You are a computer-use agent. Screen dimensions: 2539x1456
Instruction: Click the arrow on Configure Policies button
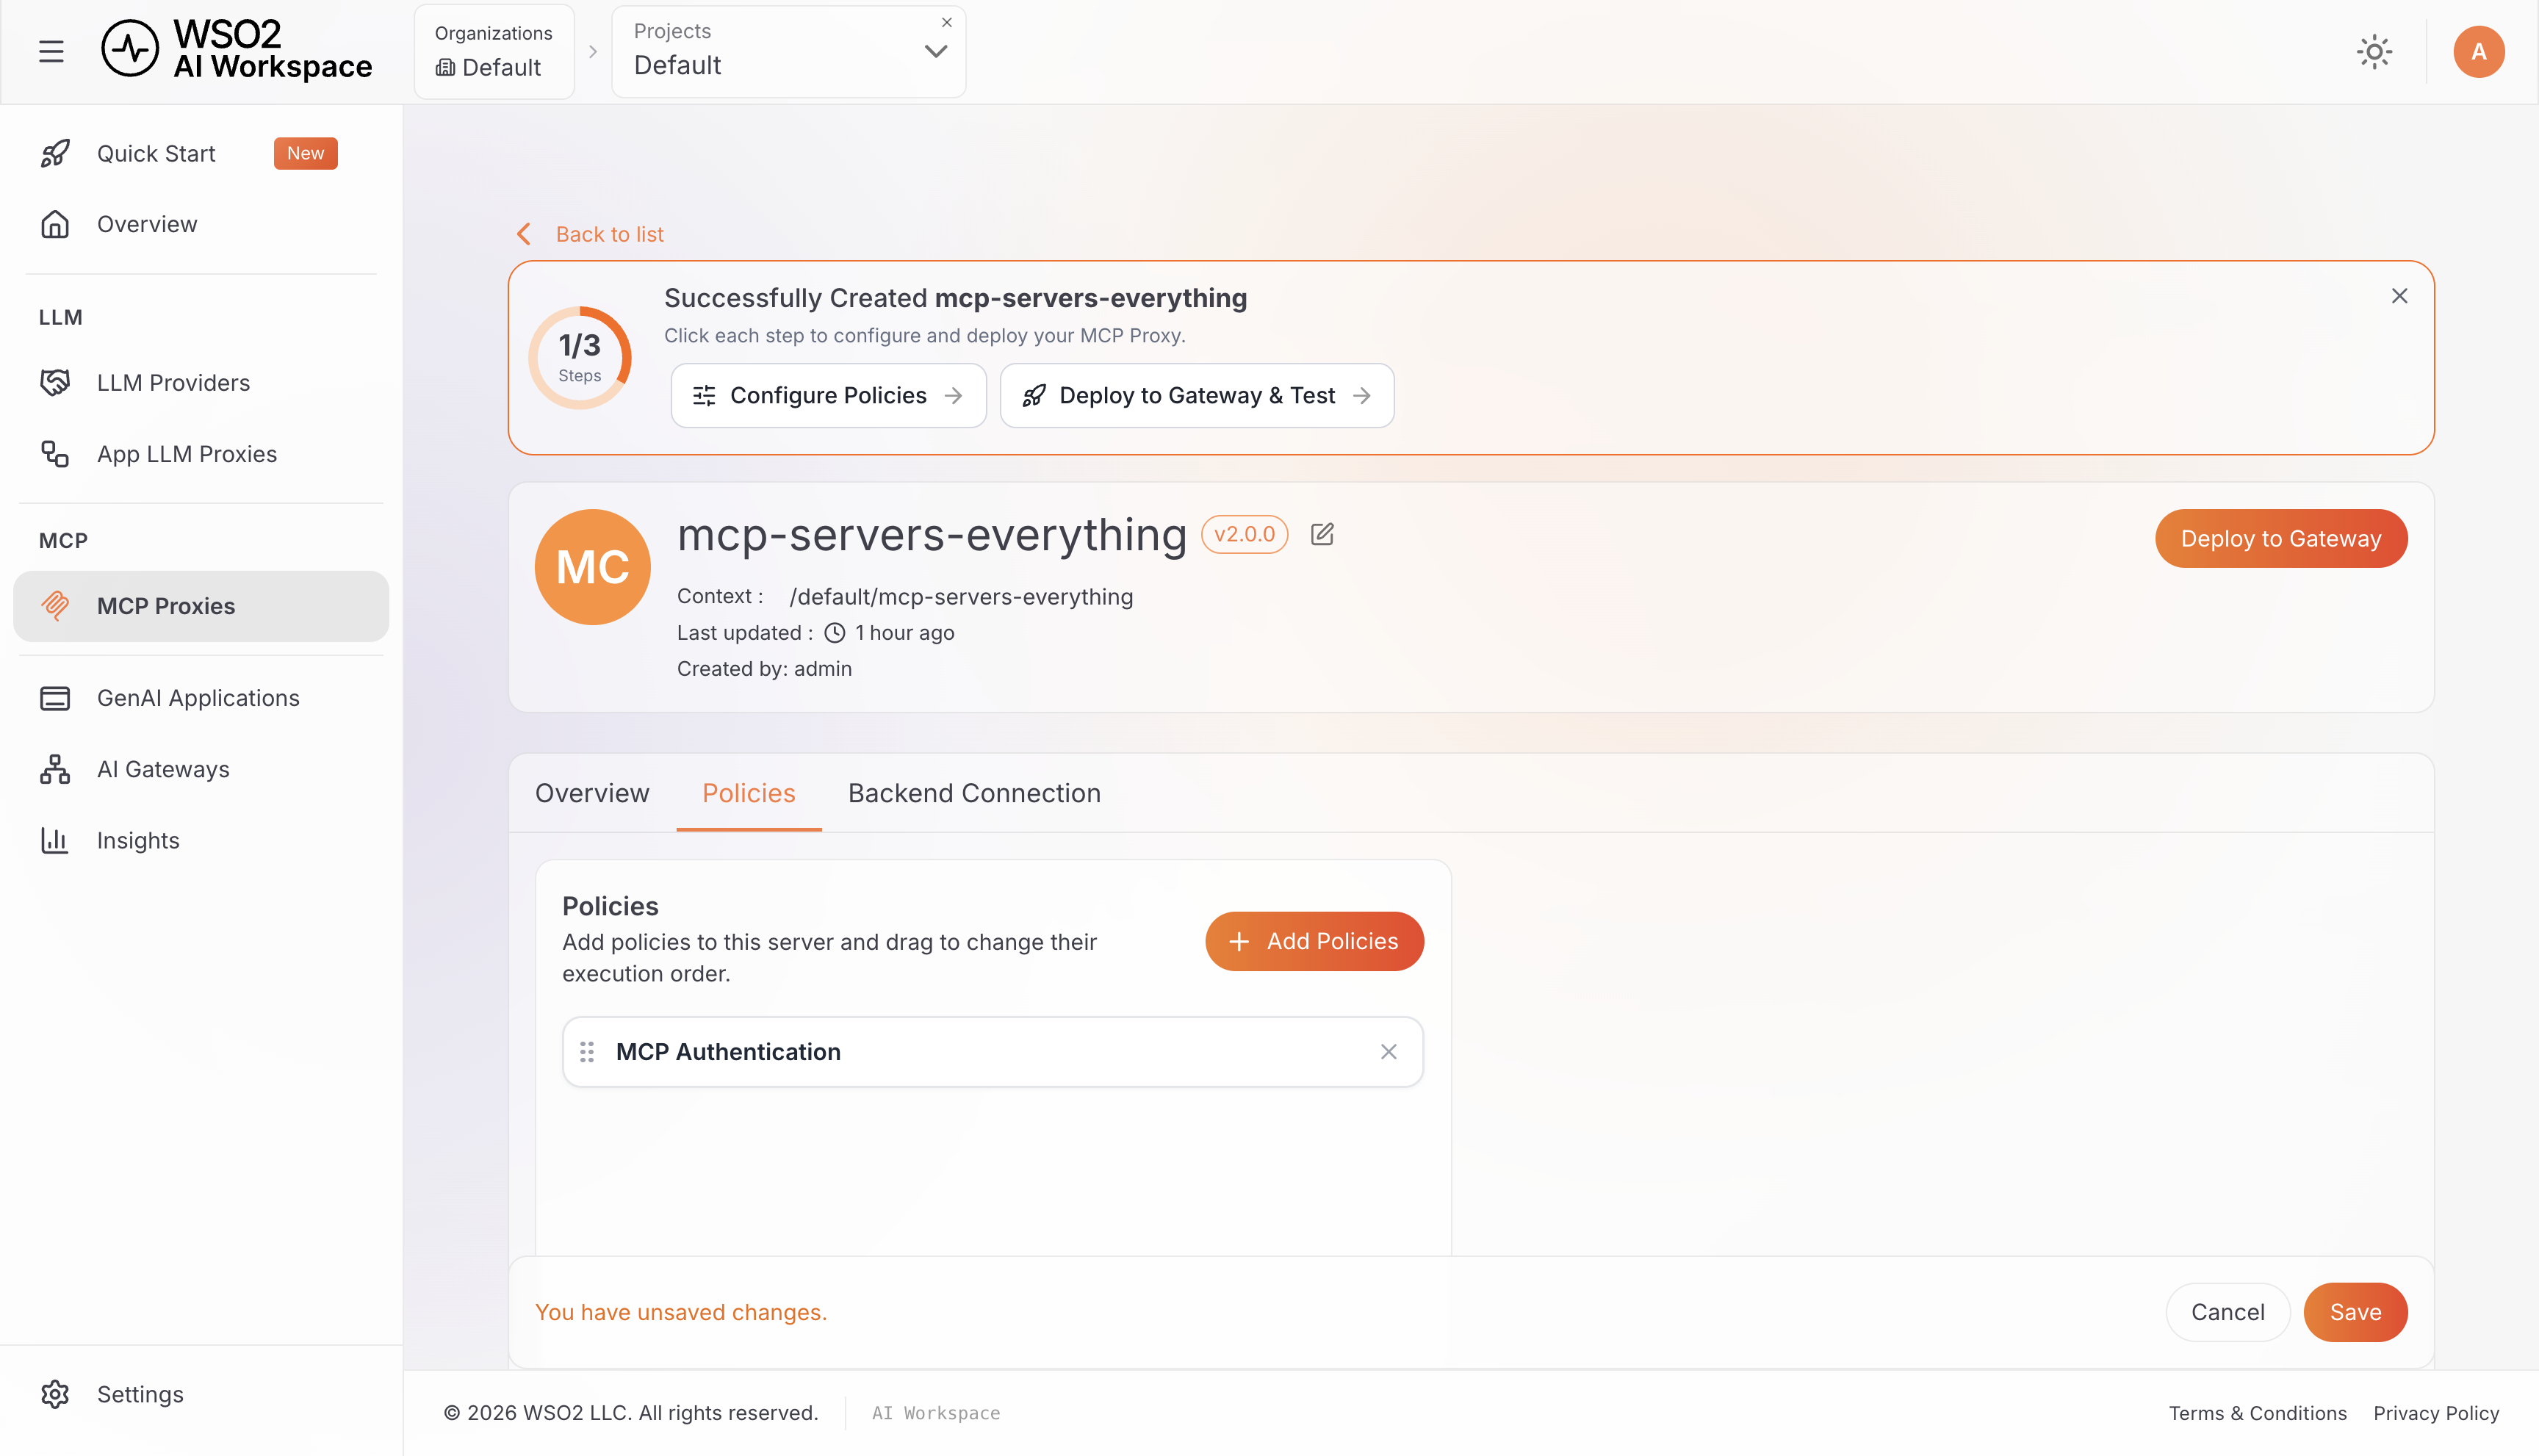click(953, 396)
